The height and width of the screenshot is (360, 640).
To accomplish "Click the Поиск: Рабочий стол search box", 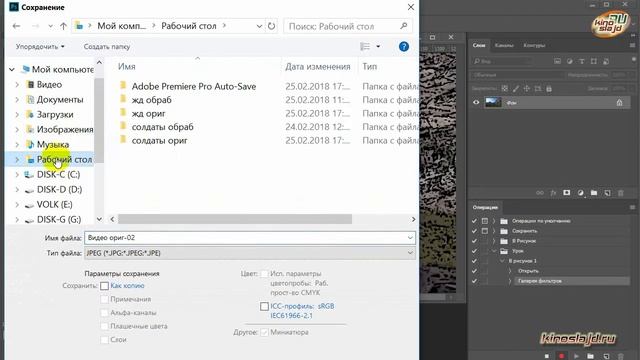I will pos(348,26).
